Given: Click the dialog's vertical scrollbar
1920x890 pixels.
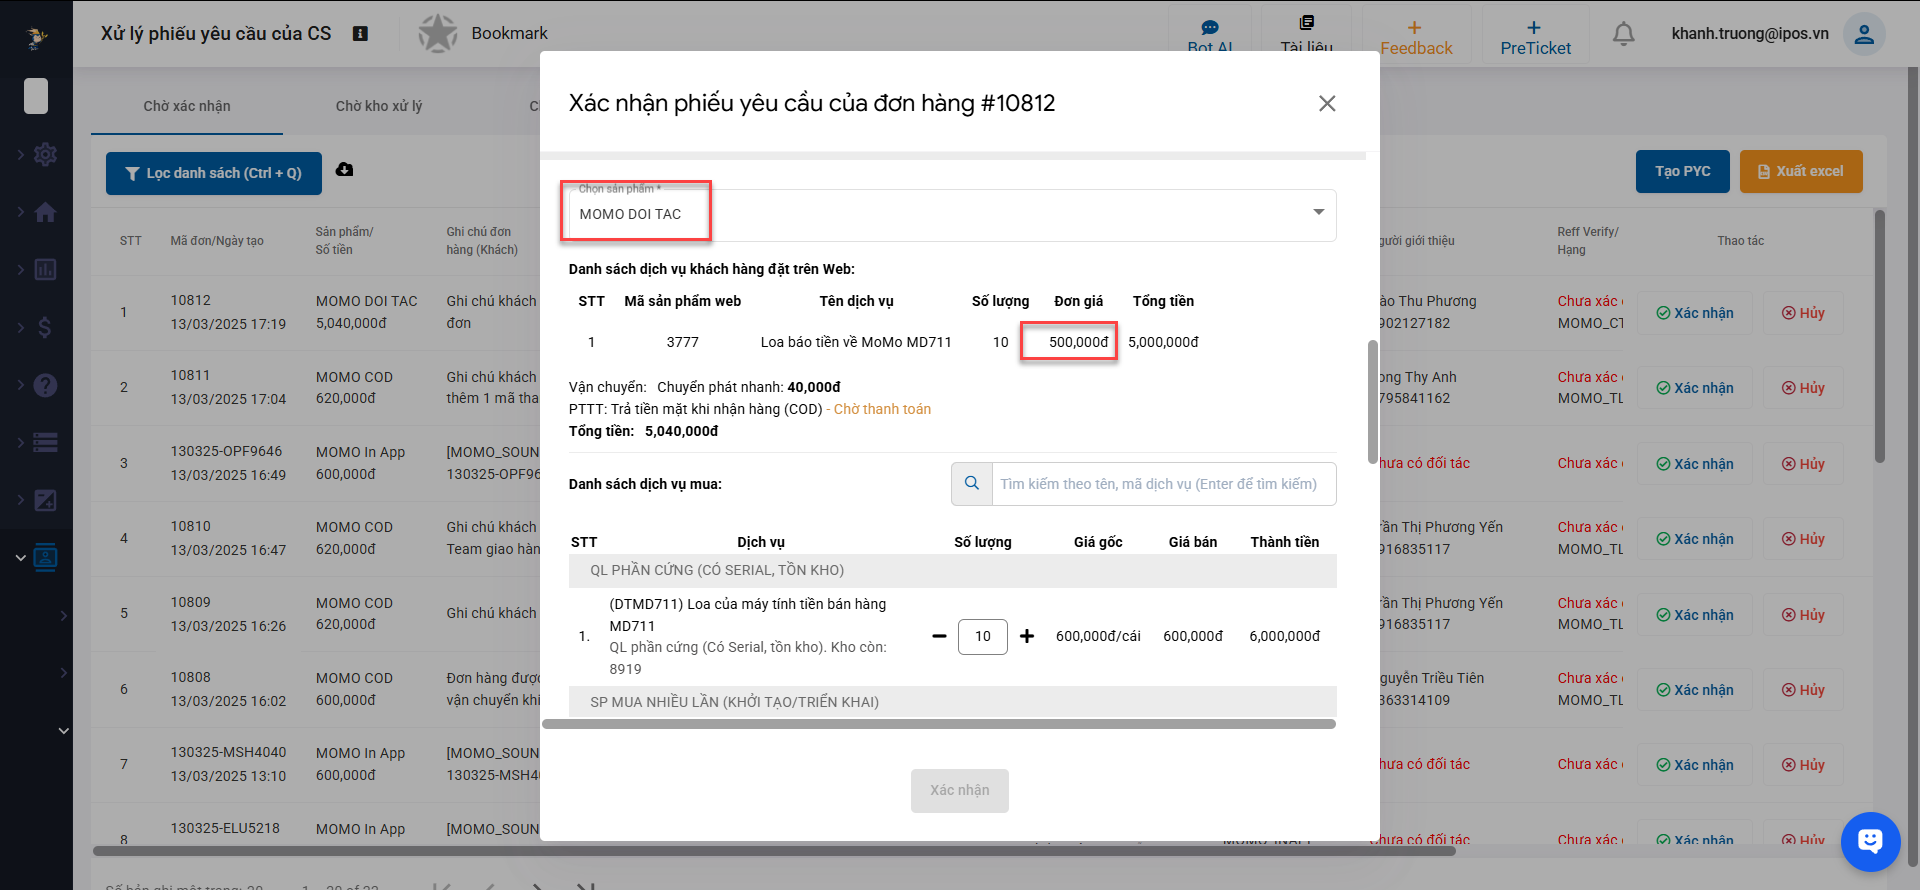Looking at the screenshot, I should (1373, 402).
